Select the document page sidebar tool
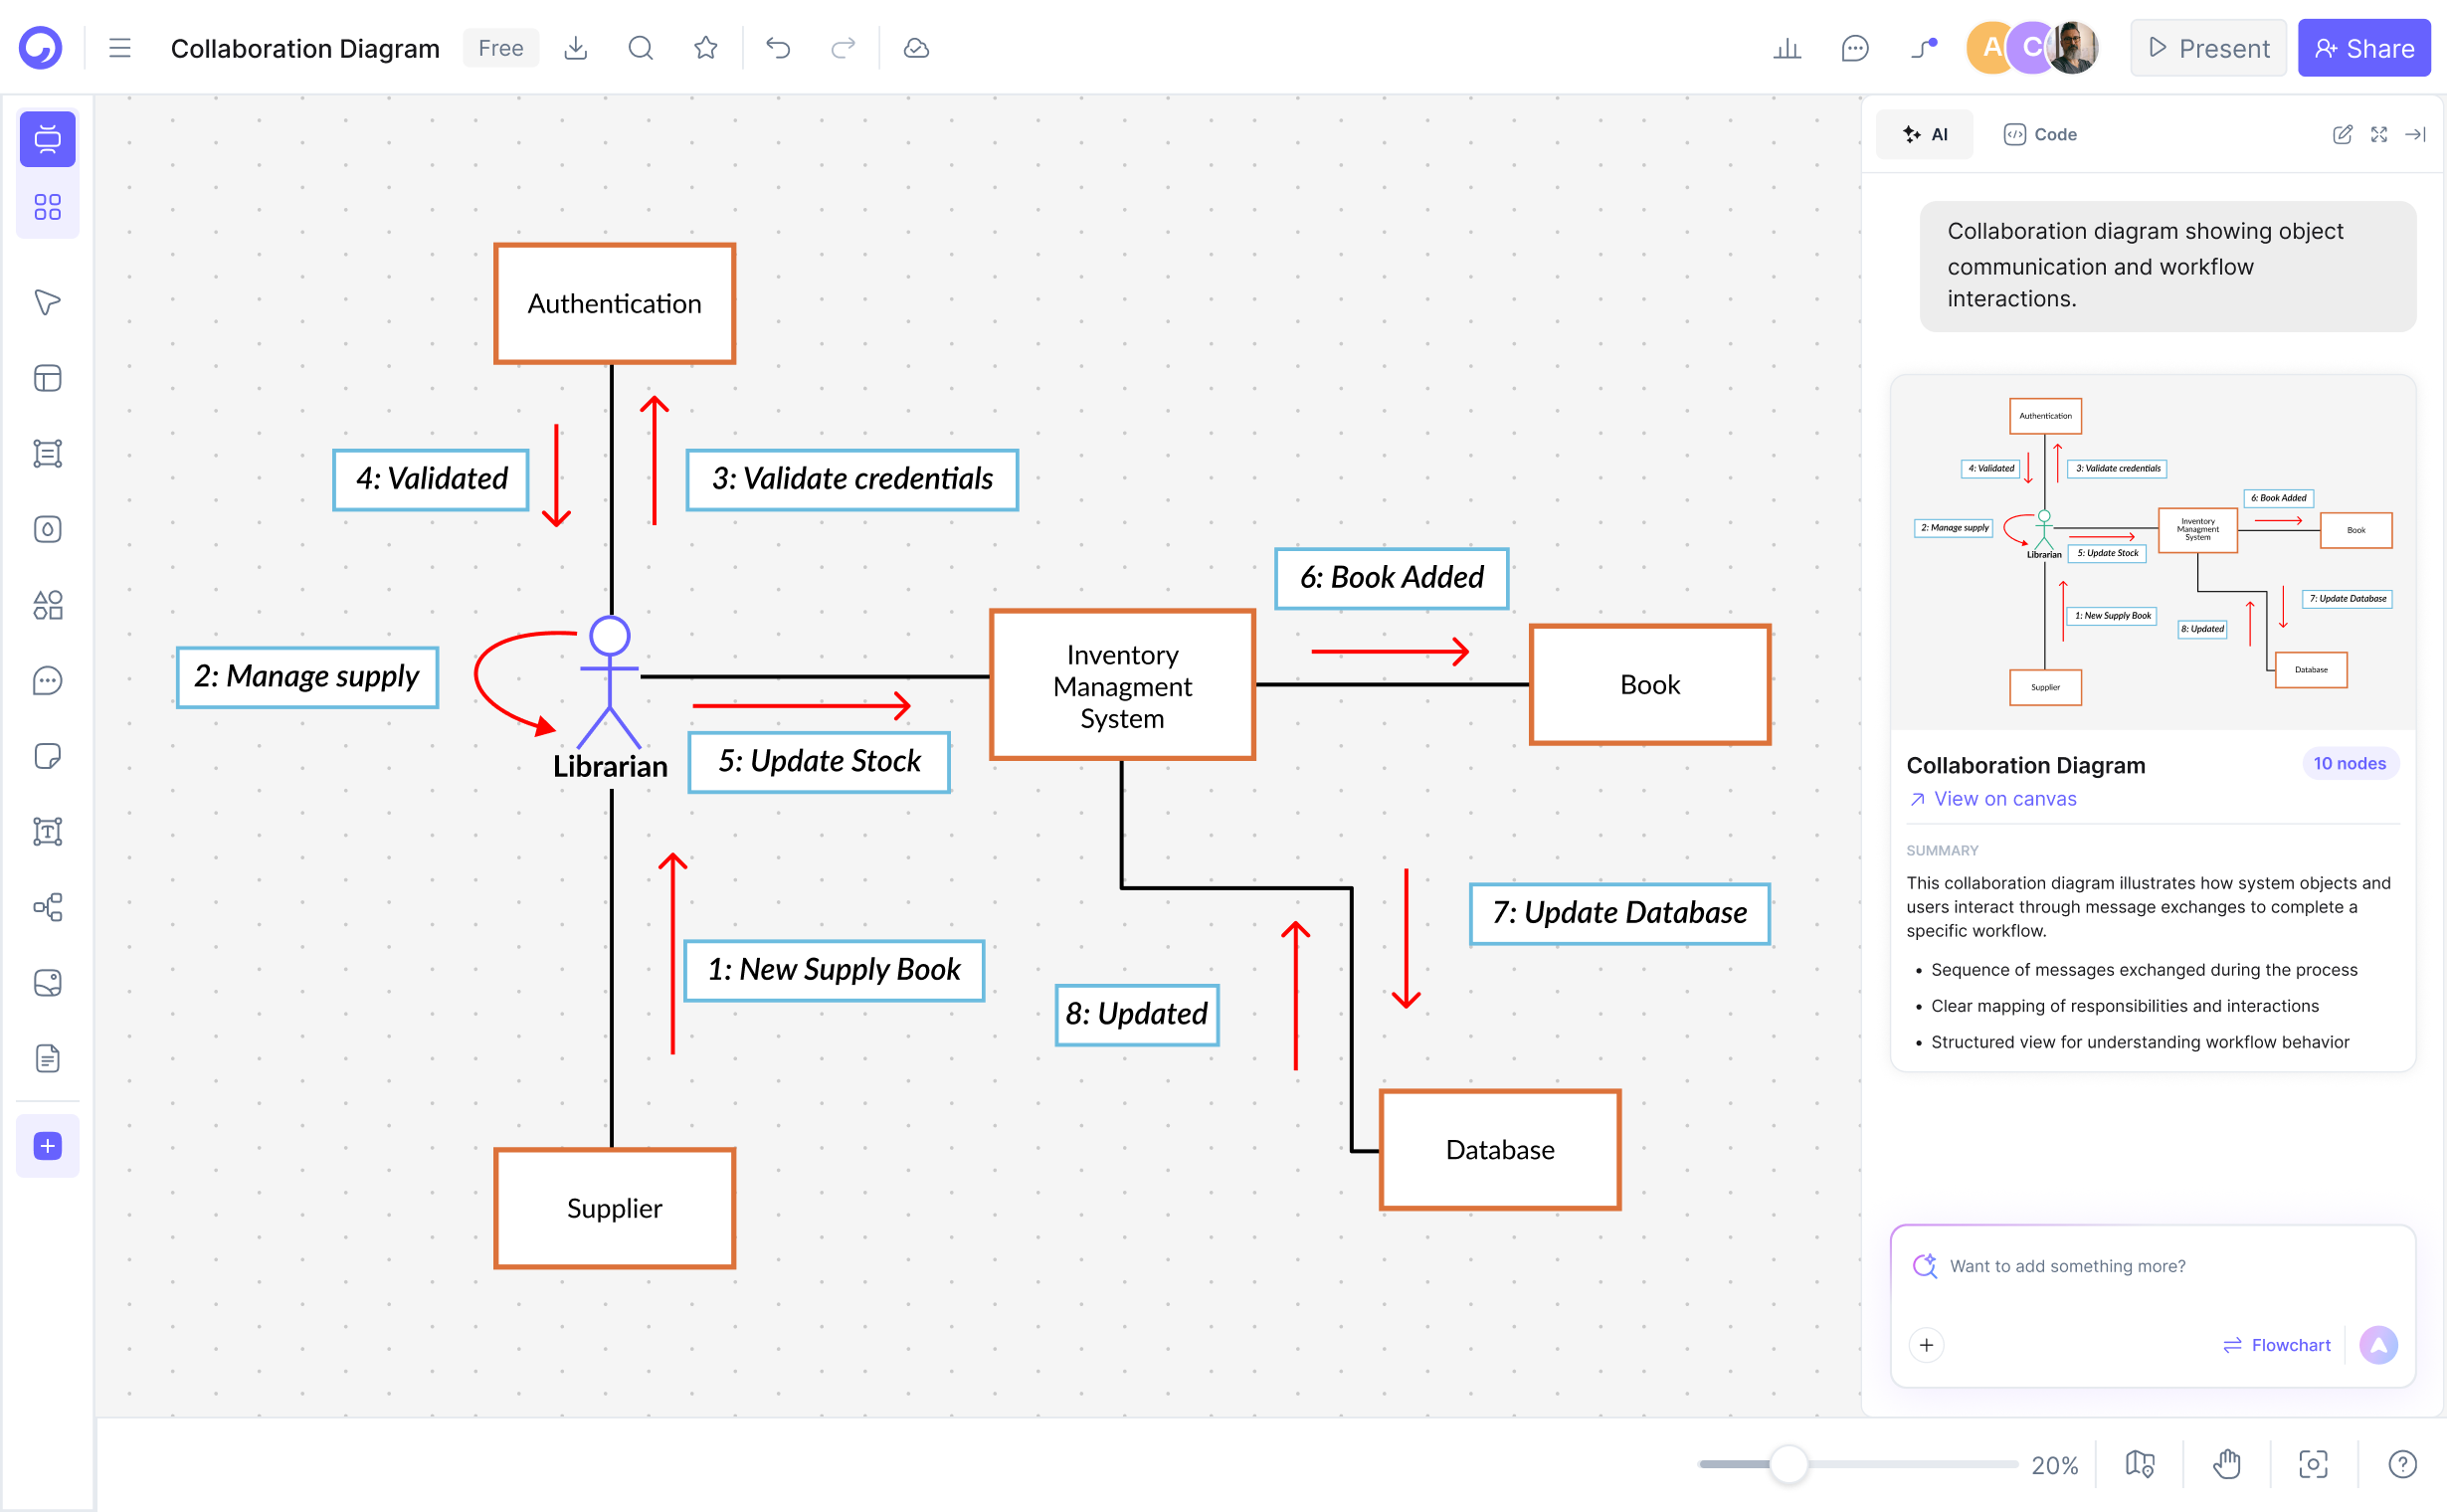 pyautogui.click(x=48, y=1058)
